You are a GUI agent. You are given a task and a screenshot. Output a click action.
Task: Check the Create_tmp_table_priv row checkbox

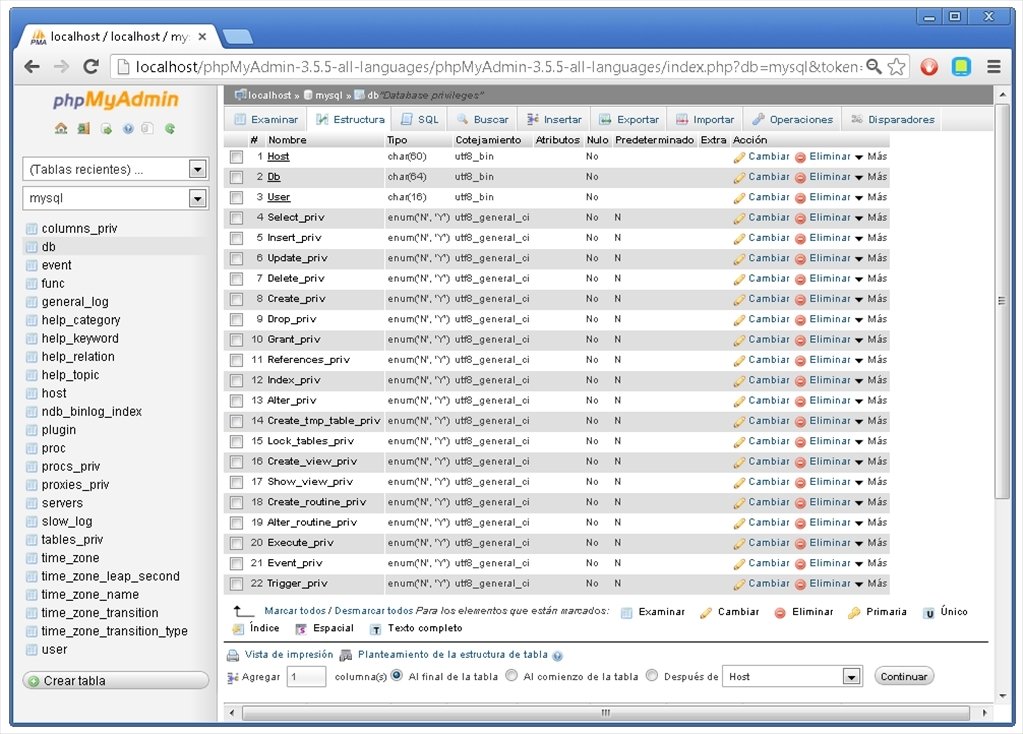pos(236,421)
